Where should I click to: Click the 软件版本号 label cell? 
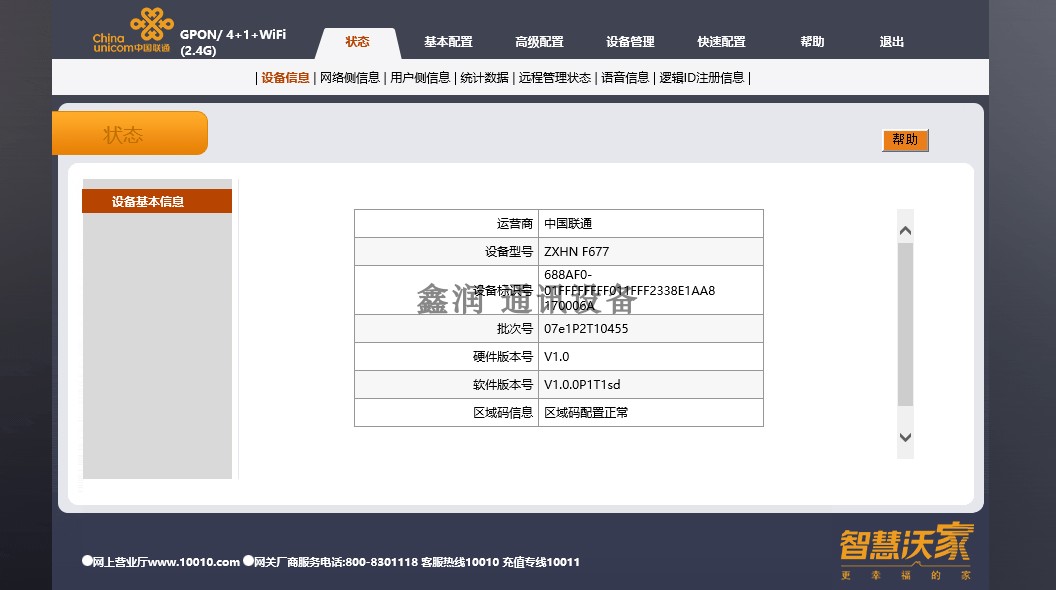pyautogui.click(x=447, y=385)
